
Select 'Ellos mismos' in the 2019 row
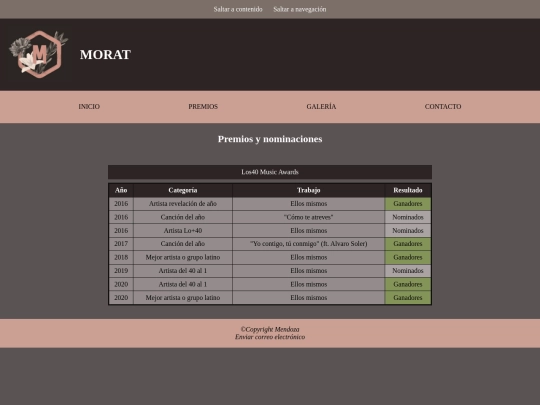click(x=309, y=271)
